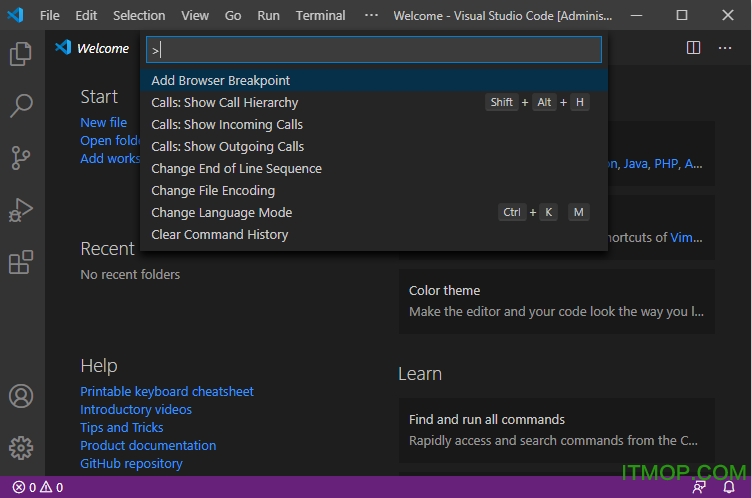Open GitHub repository link
This screenshot has height=498, width=752.
coord(131,463)
